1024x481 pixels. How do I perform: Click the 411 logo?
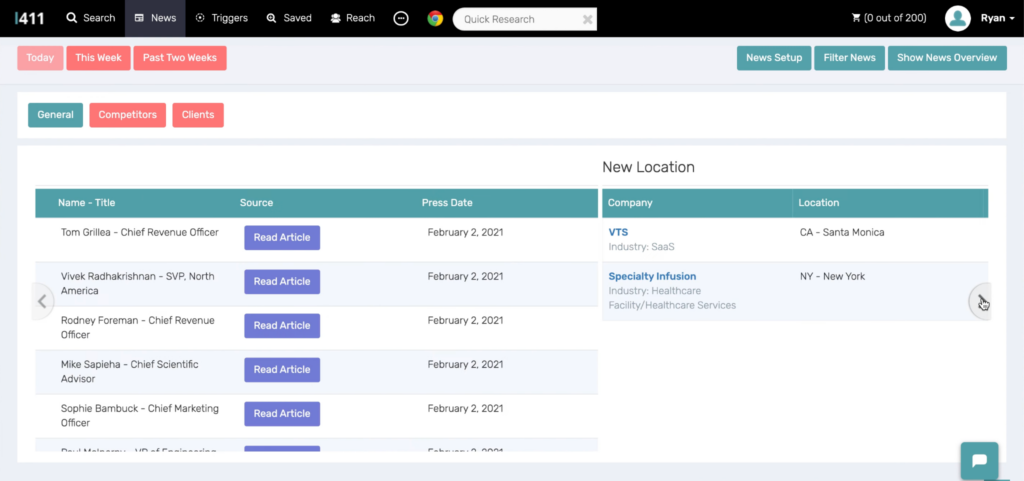tap(29, 18)
